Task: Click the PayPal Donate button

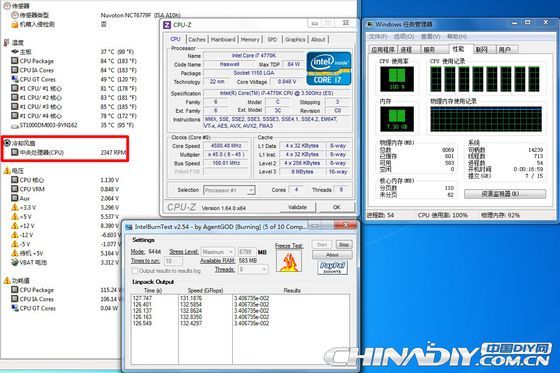Action: [332, 268]
